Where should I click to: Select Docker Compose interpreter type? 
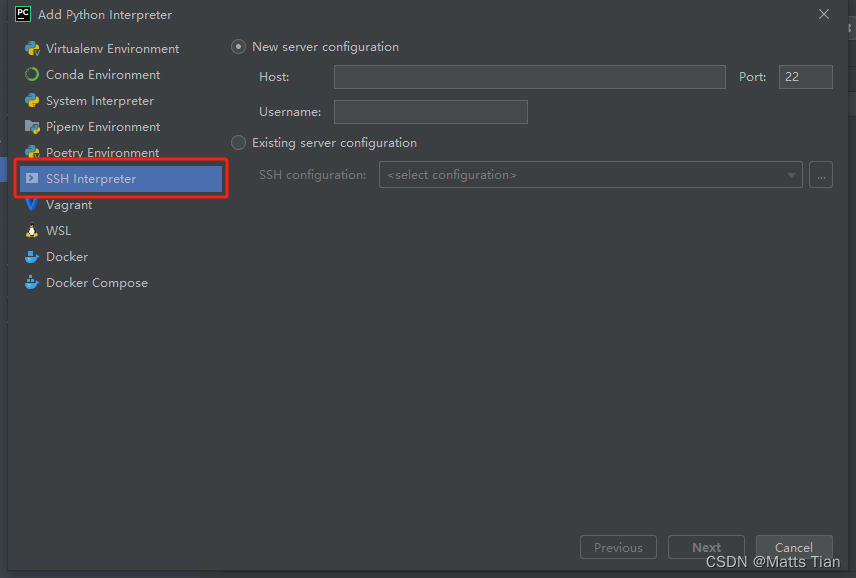click(x=121, y=283)
